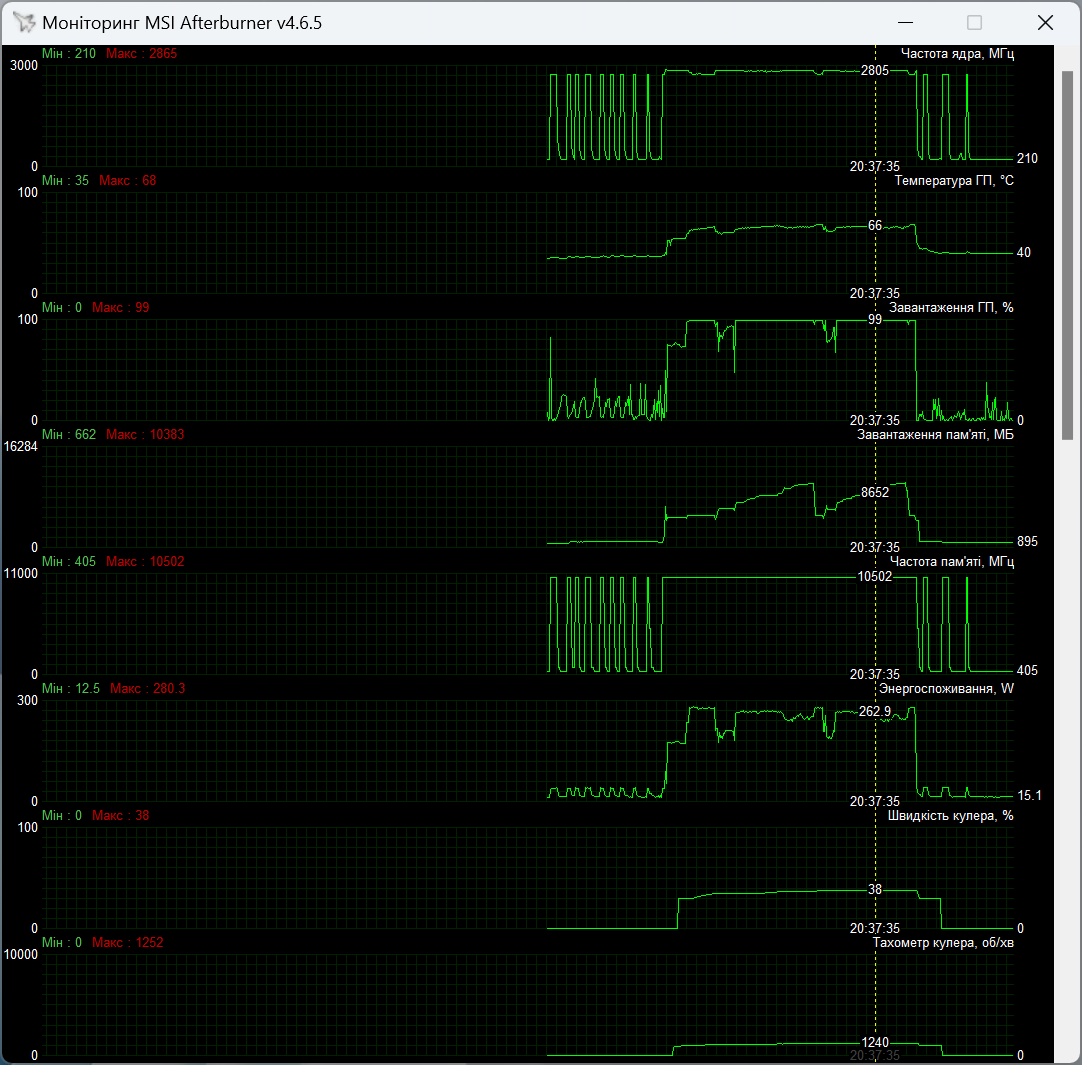
Task: Click current core clock value 210
Action: click(x=1027, y=159)
